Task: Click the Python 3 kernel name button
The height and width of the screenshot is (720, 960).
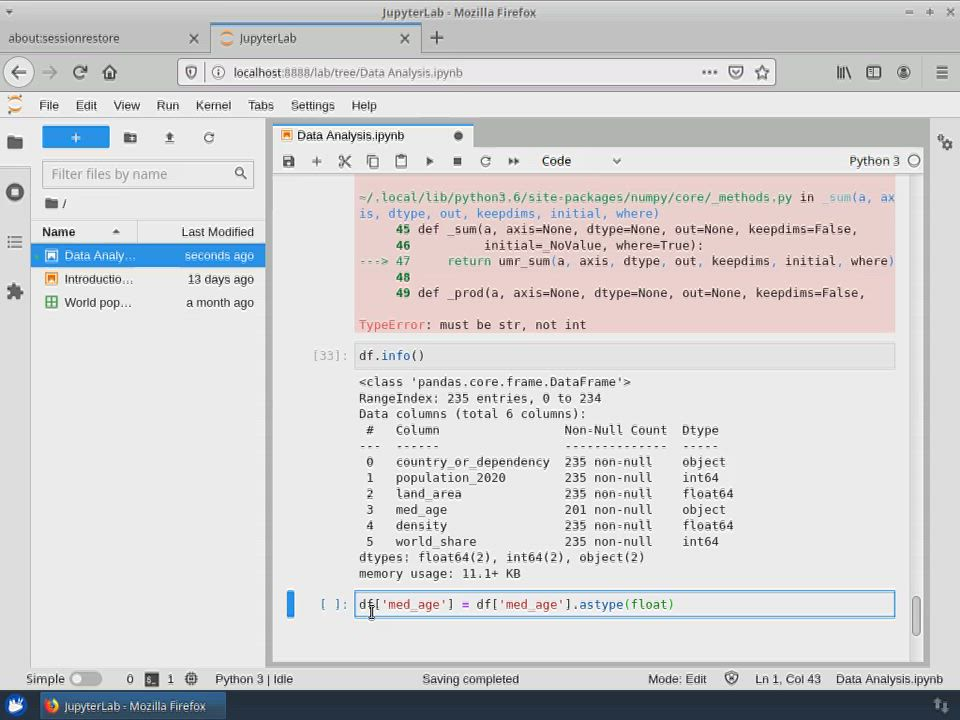Action: coord(874,161)
